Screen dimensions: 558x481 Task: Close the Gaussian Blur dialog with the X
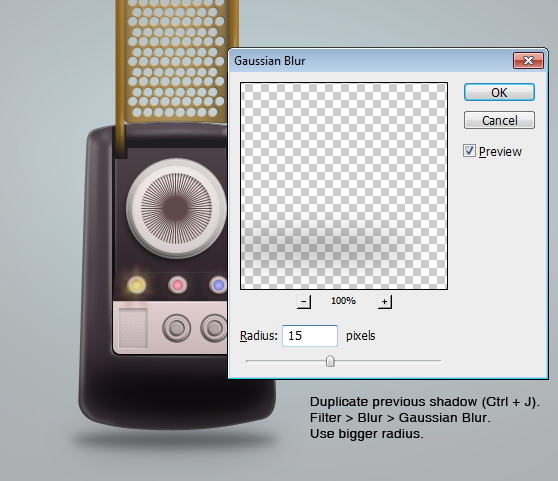point(528,60)
